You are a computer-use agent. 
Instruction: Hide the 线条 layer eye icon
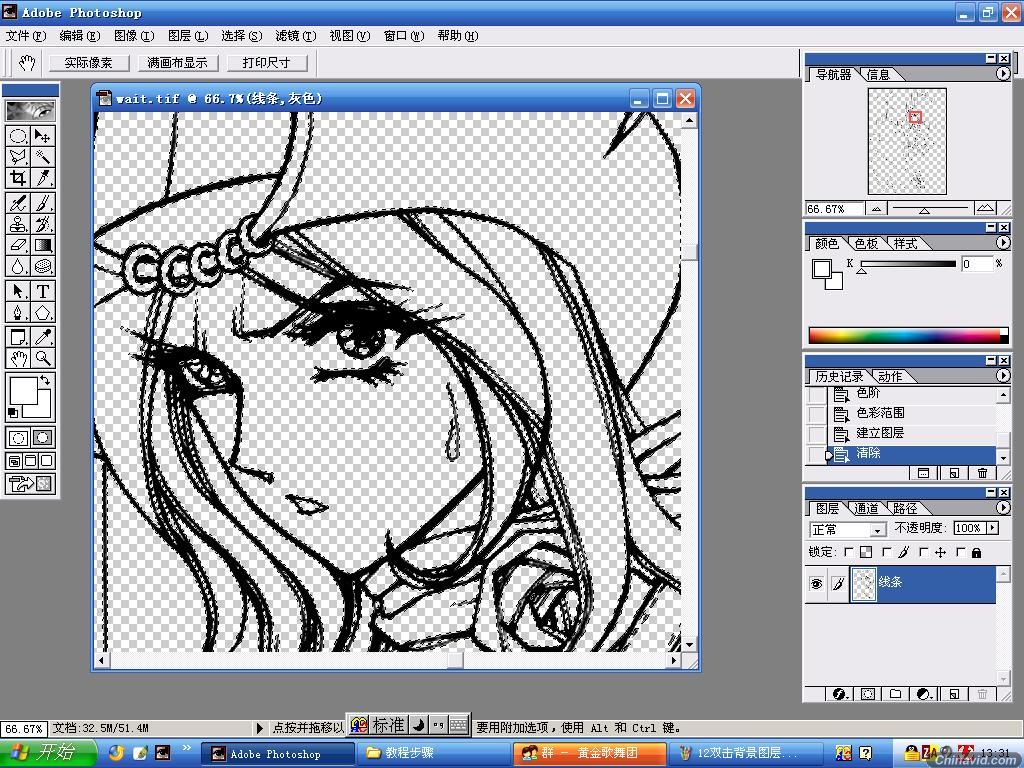click(816, 584)
